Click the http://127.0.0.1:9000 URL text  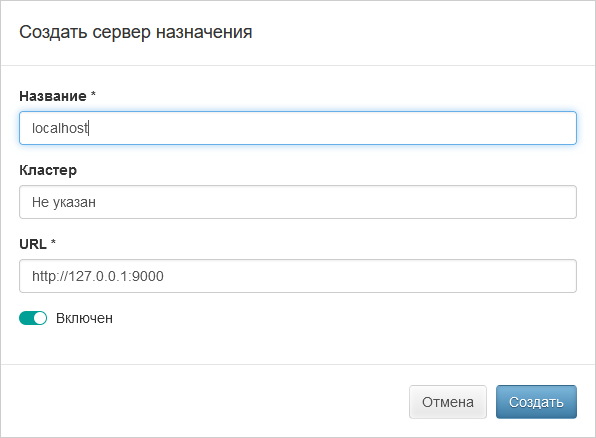click(98, 276)
